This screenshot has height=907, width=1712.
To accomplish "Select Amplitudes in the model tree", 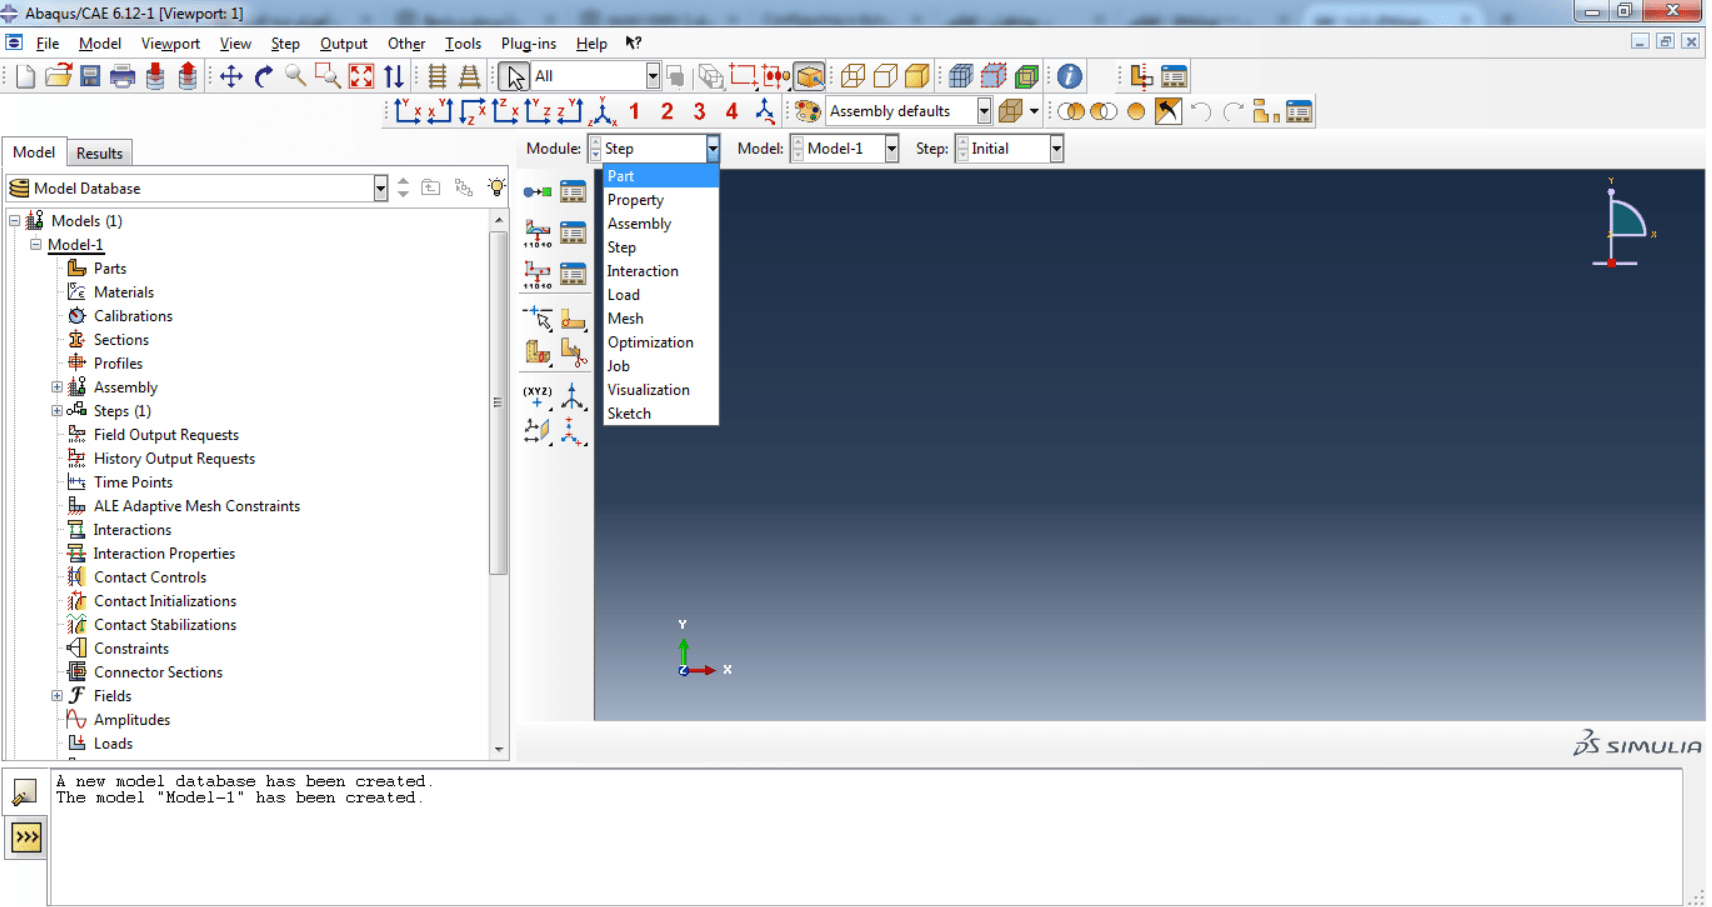I will click(x=131, y=720).
